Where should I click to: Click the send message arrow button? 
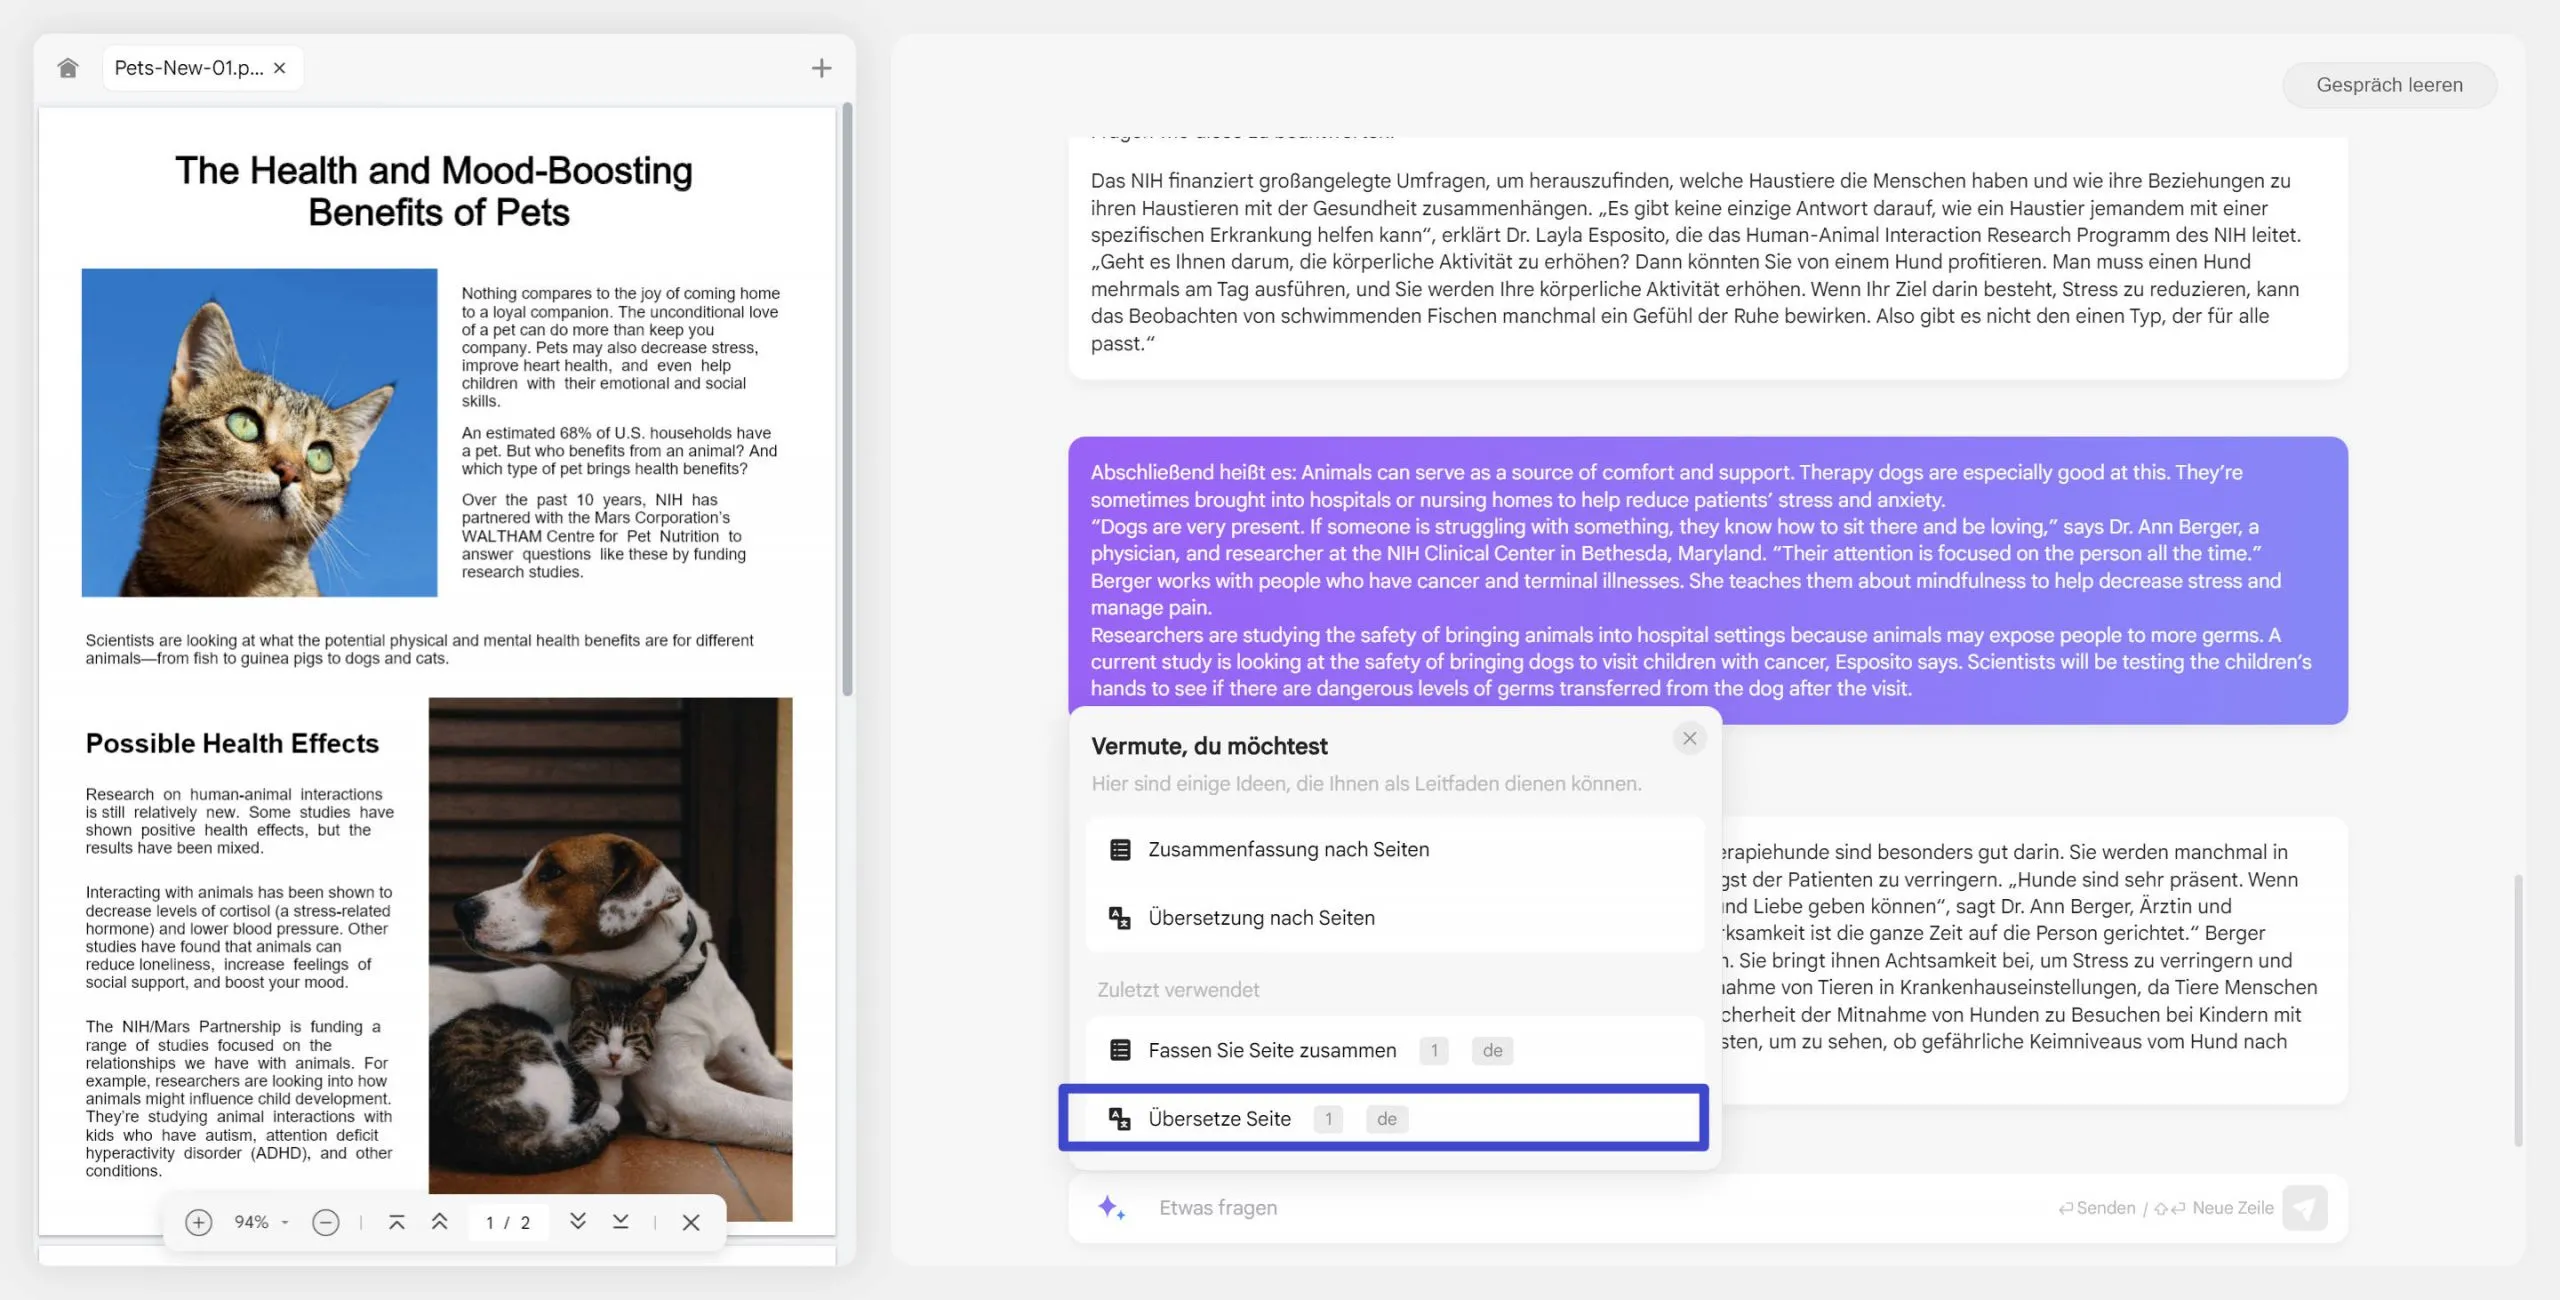(2304, 1208)
